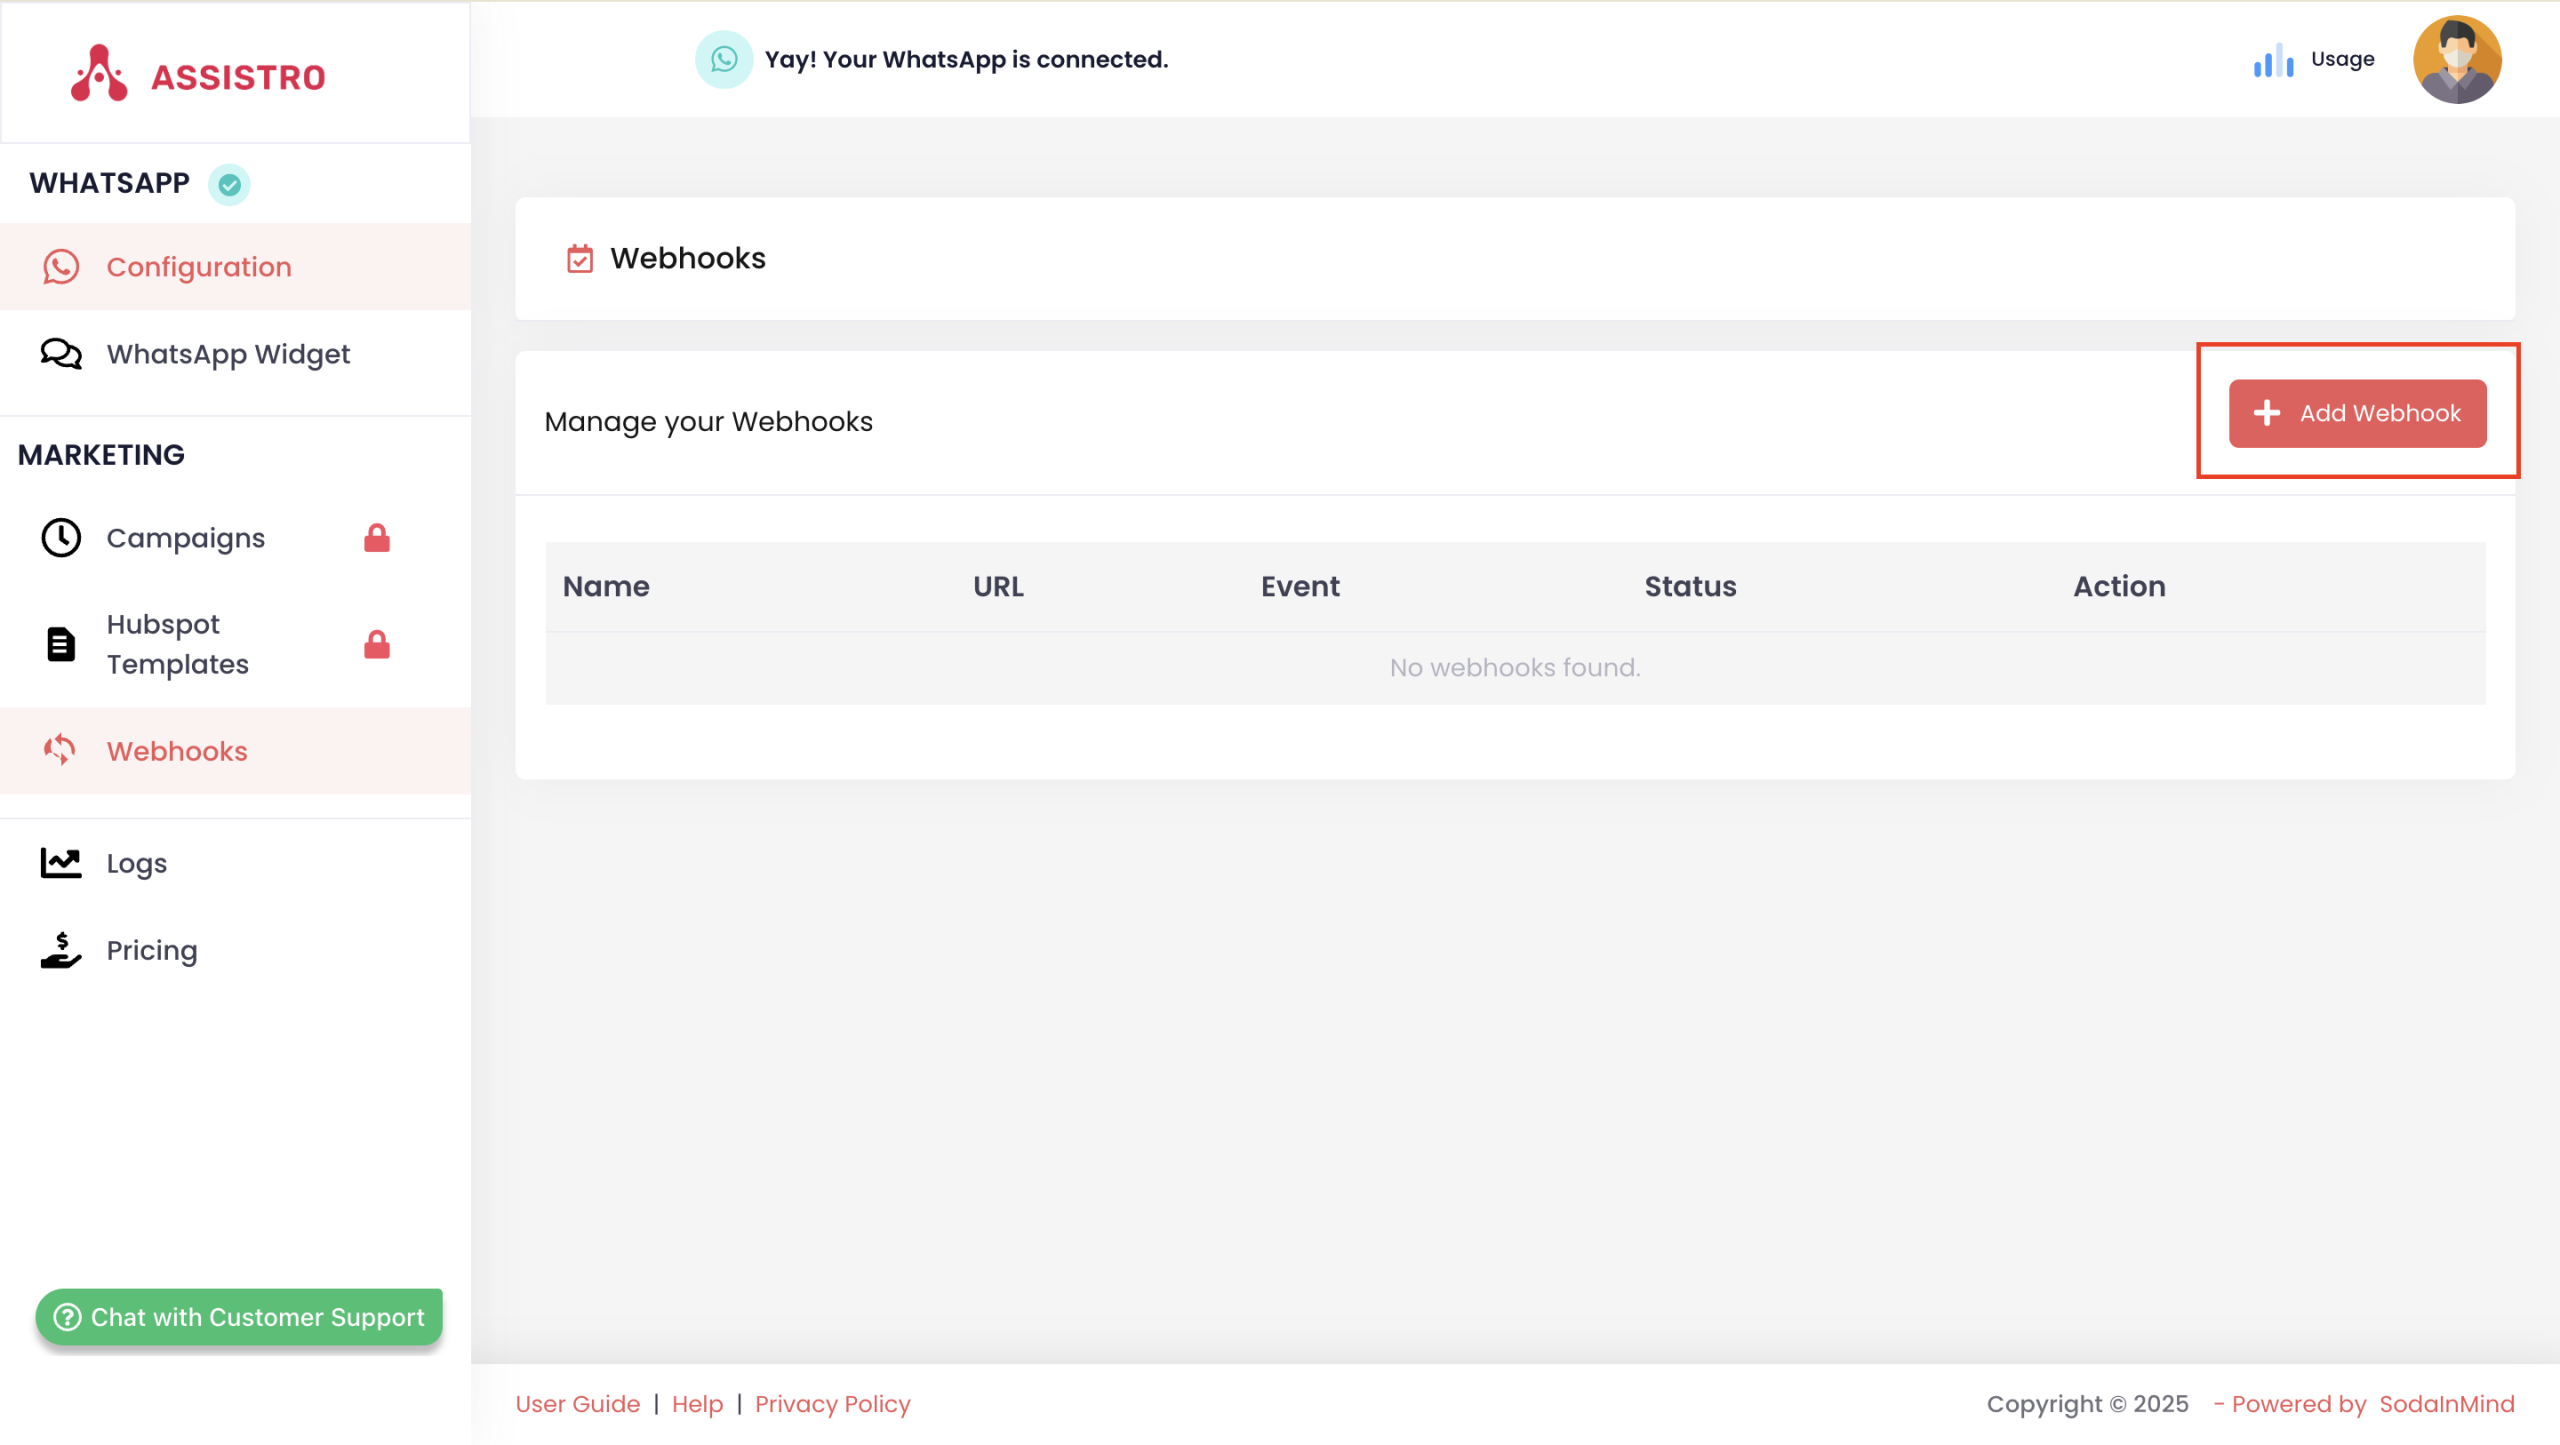This screenshot has height=1445, width=2560.
Task: Click the WhatsApp connected status icon
Action: click(723, 59)
